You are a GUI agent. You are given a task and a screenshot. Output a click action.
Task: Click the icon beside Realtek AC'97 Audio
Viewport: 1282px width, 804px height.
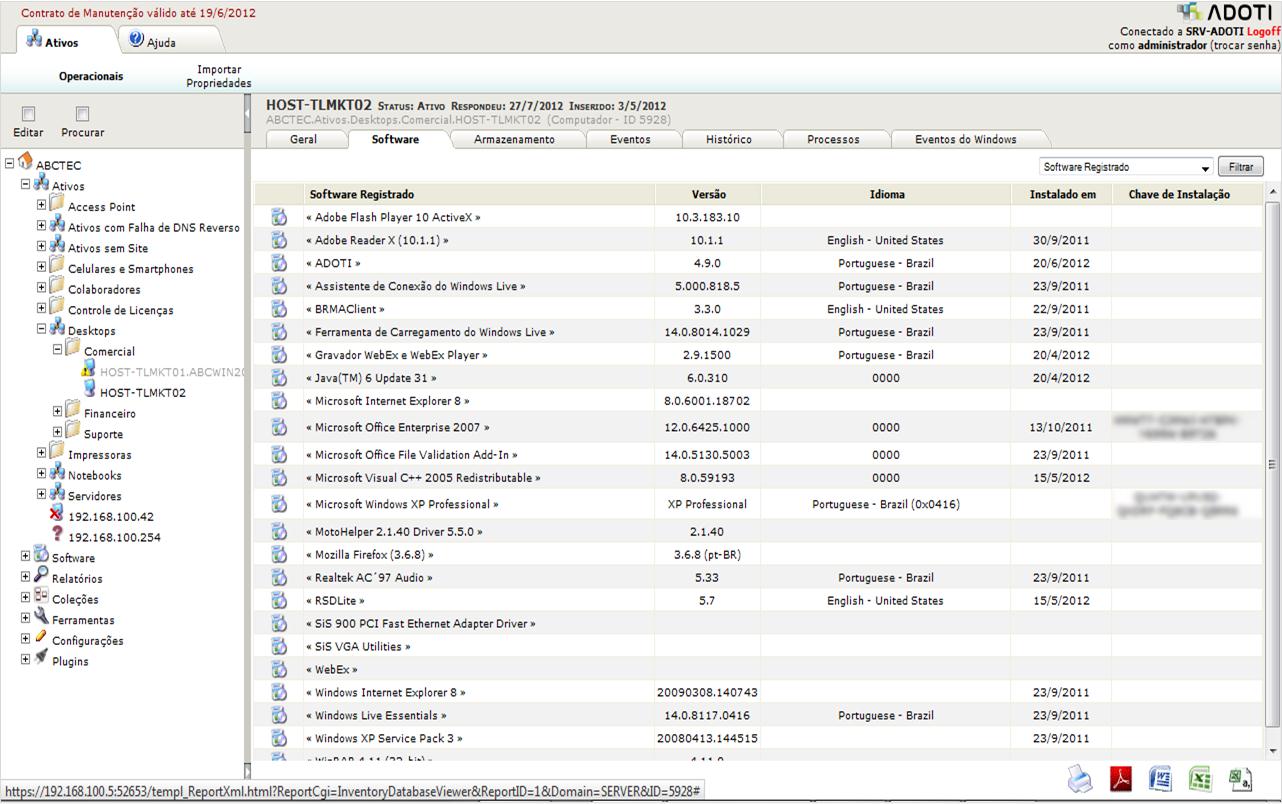(279, 577)
